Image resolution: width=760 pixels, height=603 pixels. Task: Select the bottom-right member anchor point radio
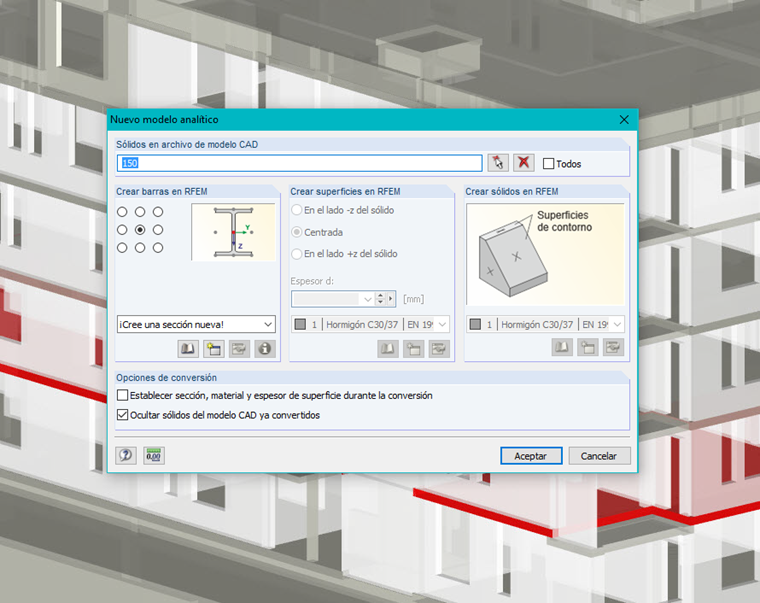tap(158, 248)
